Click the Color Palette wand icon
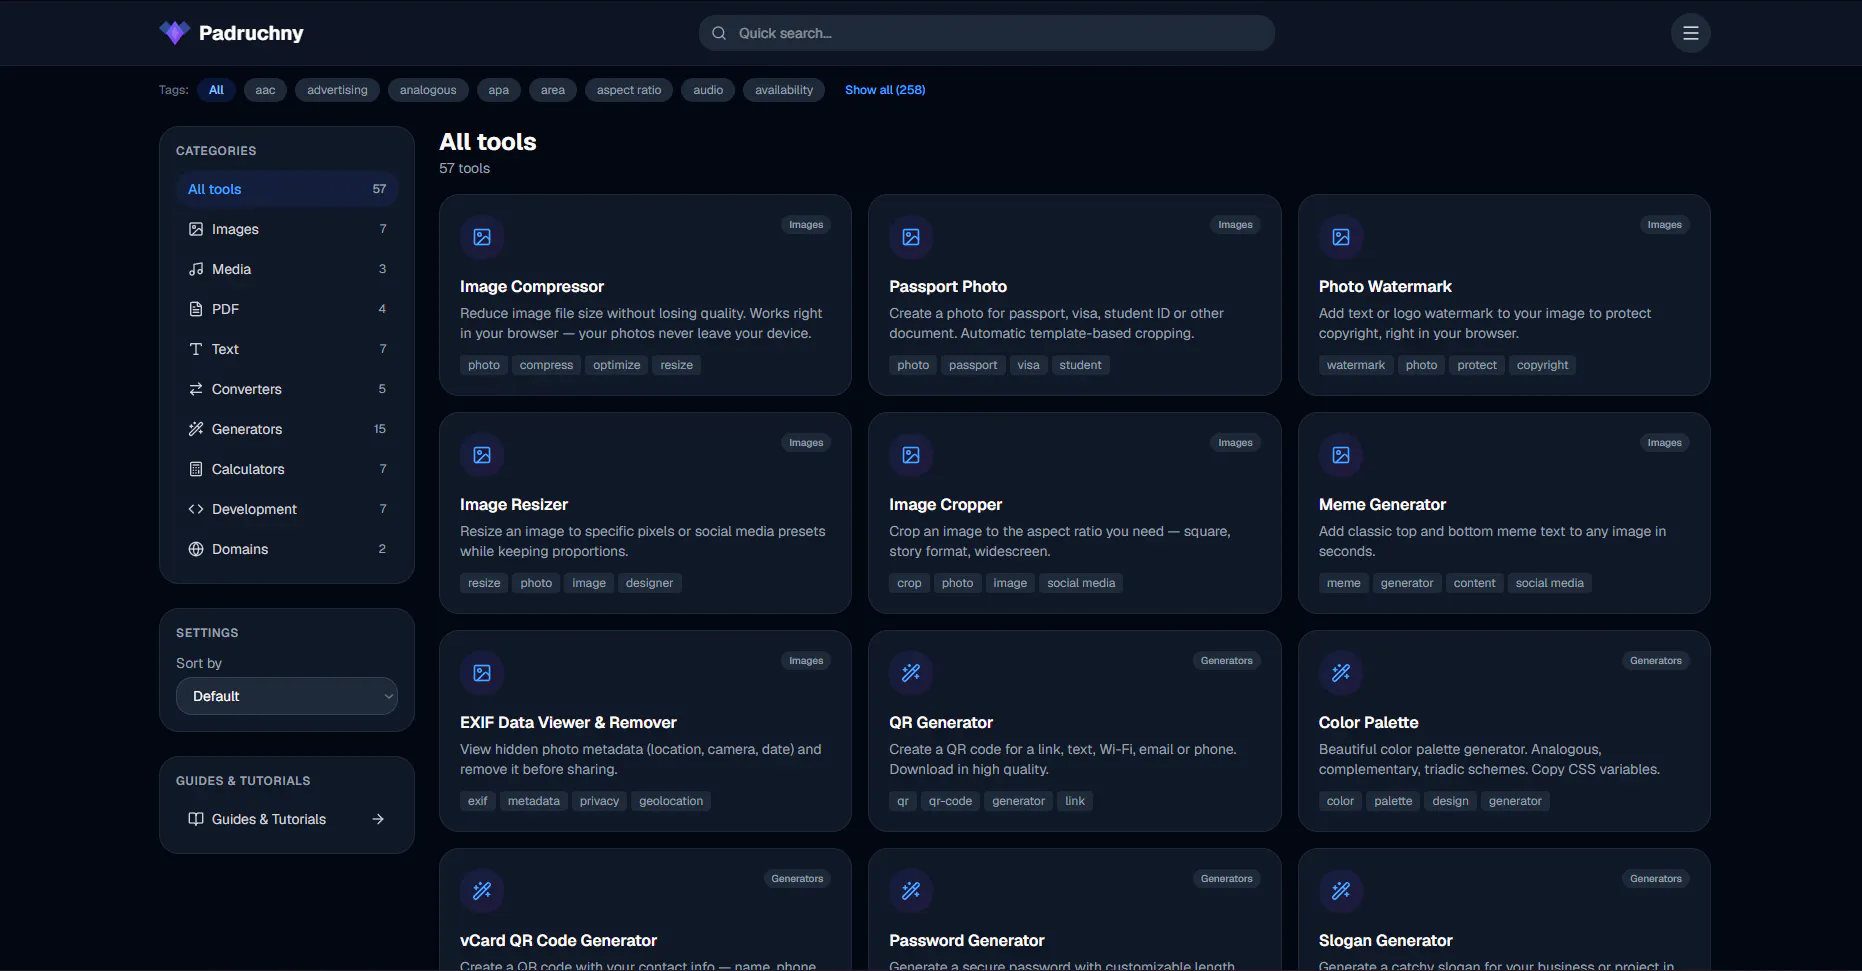The width and height of the screenshot is (1862, 971). (1341, 673)
